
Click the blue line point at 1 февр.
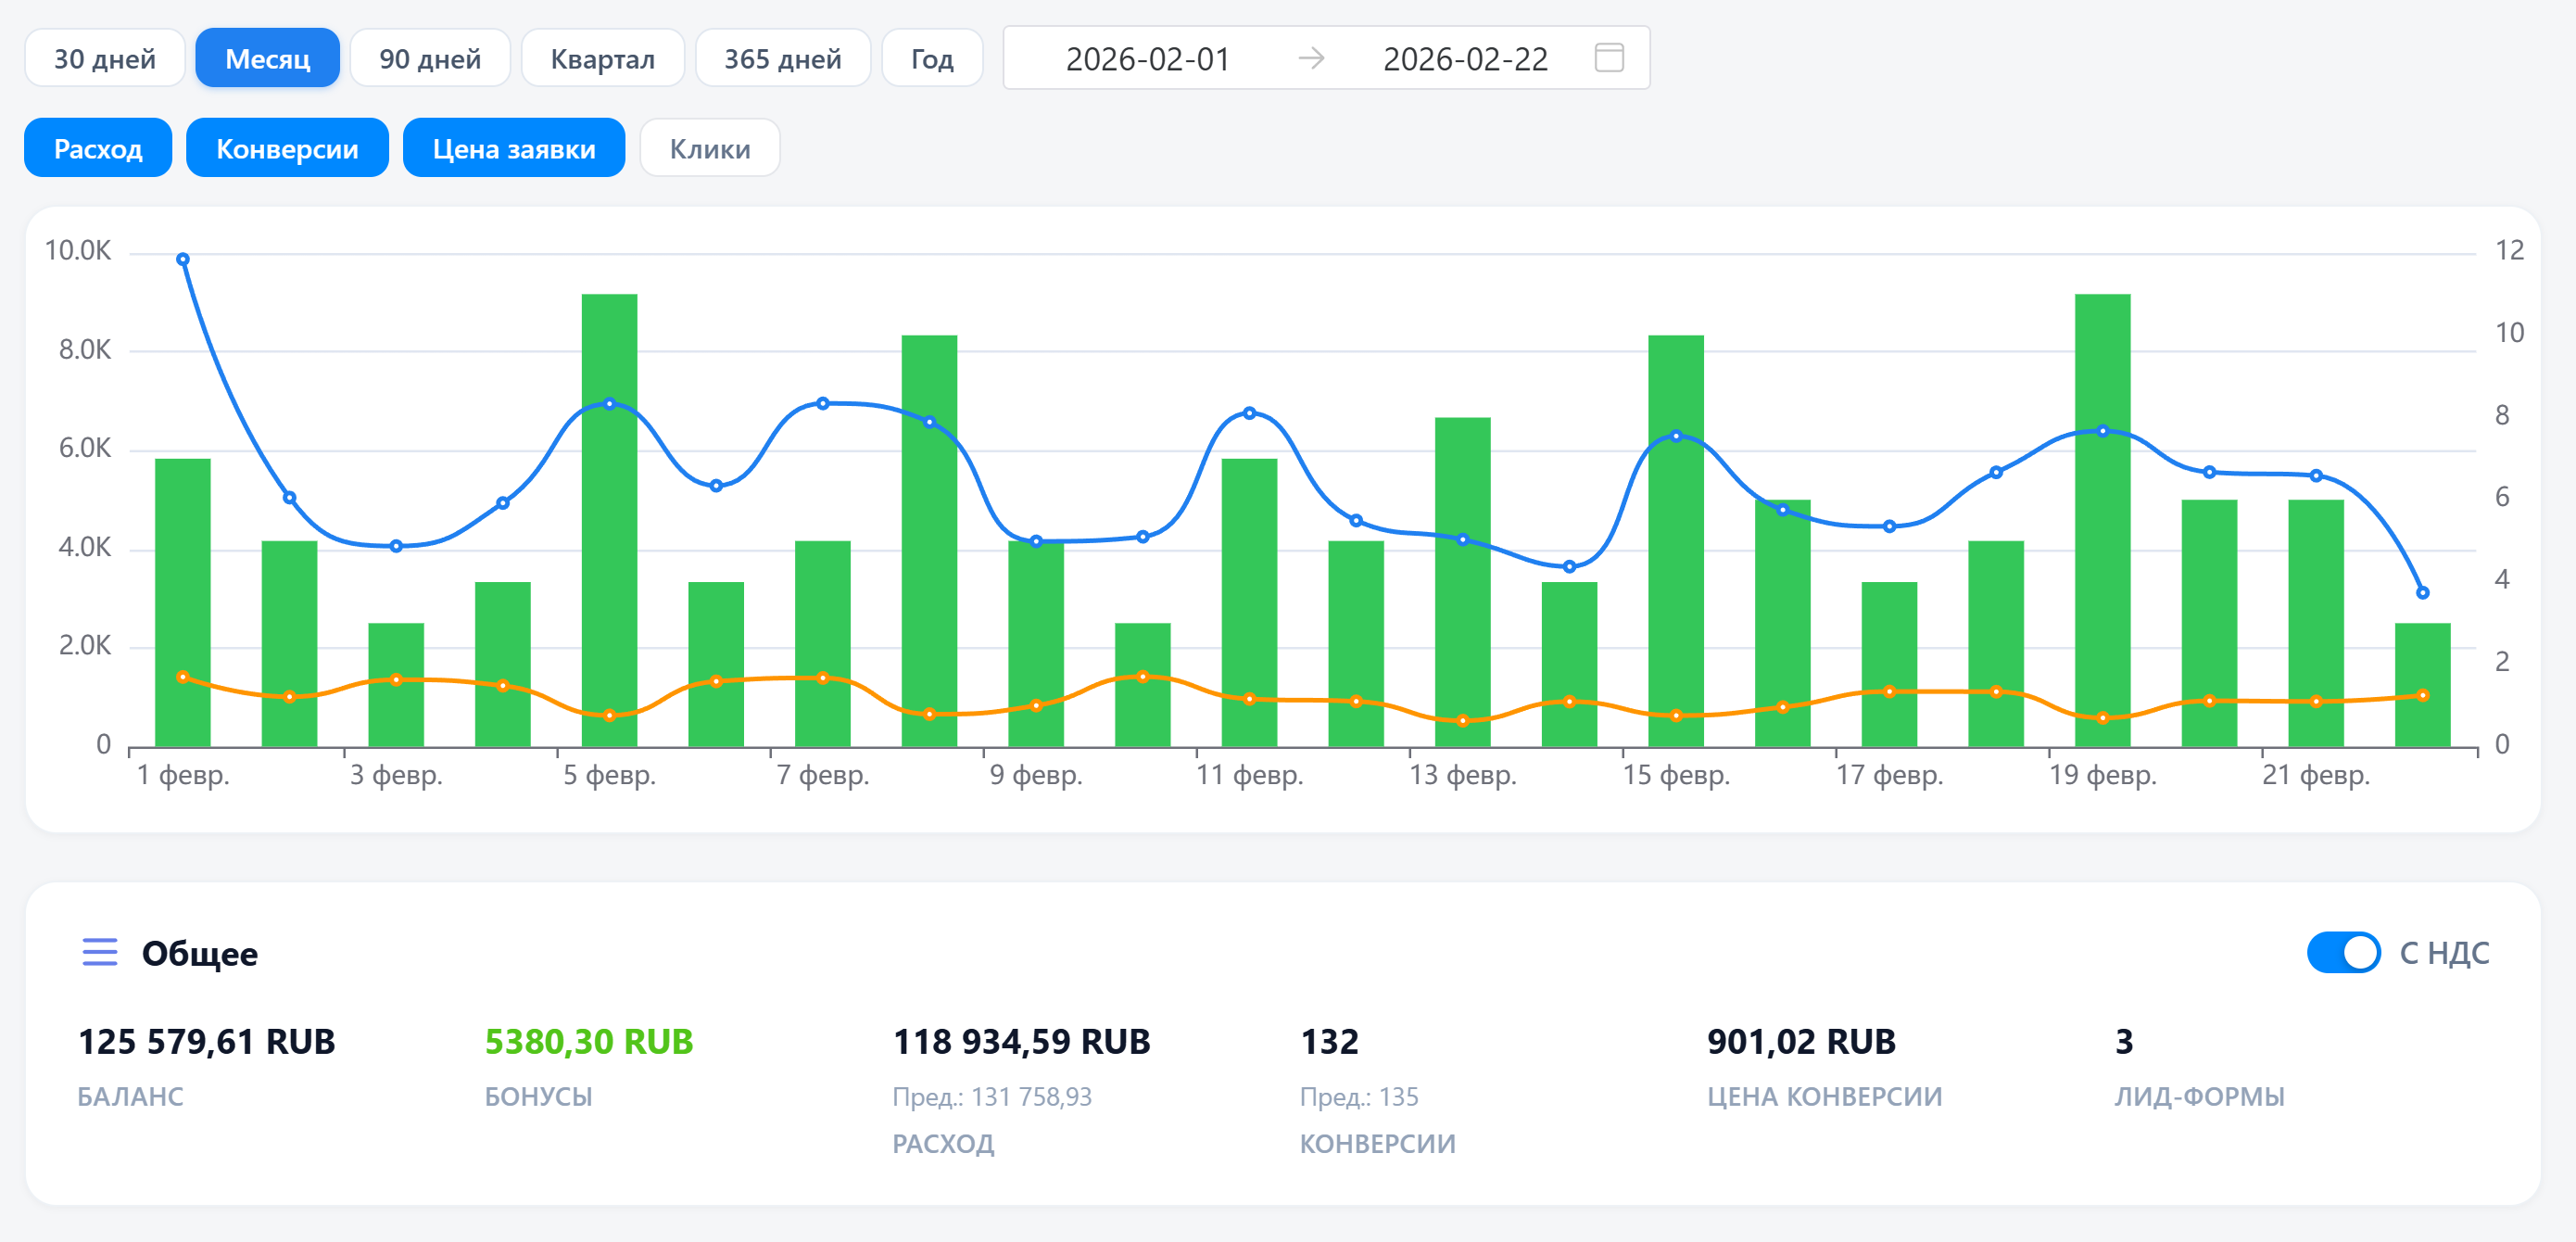[x=183, y=259]
